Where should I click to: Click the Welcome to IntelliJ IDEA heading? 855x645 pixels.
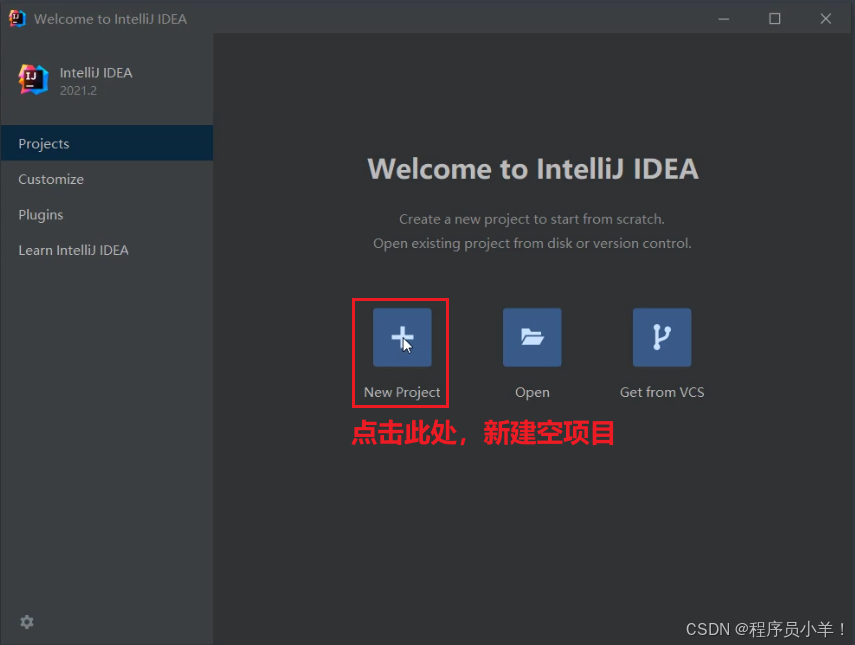click(x=533, y=168)
